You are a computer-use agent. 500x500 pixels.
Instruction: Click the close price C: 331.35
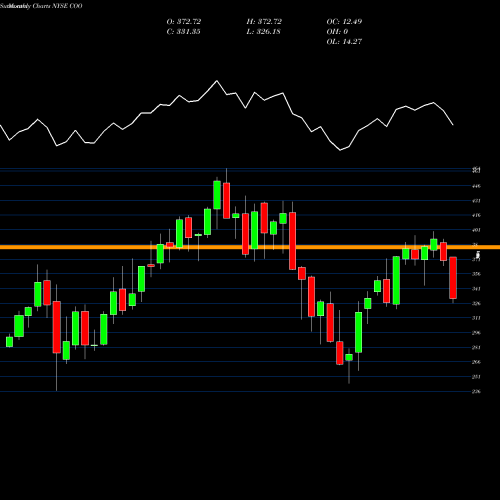[183, 31]
